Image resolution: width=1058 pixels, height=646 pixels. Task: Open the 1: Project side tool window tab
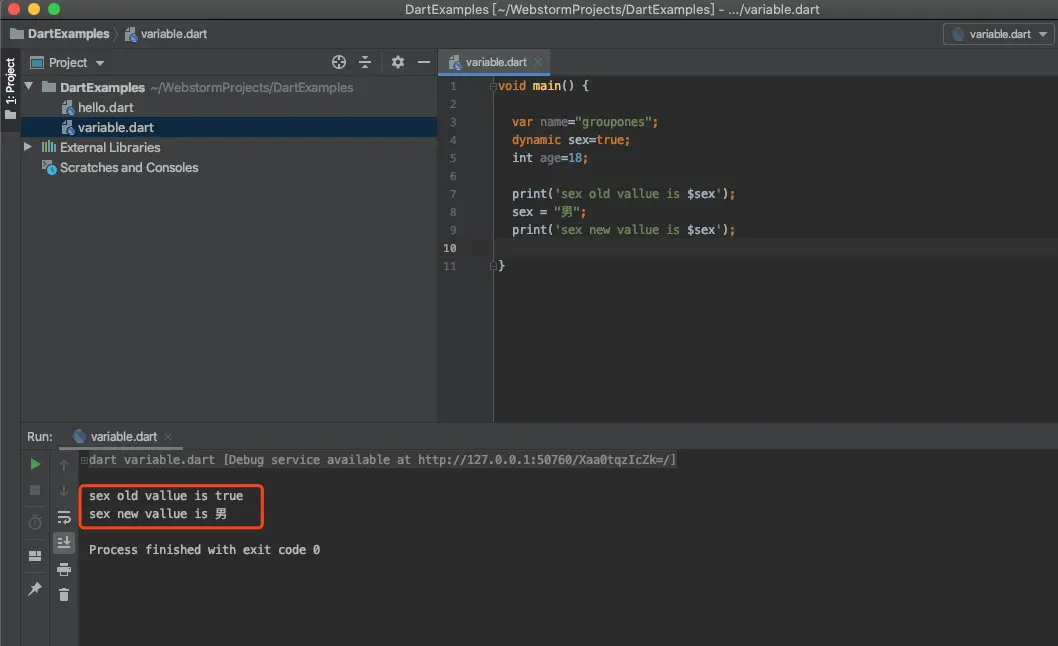10,88
